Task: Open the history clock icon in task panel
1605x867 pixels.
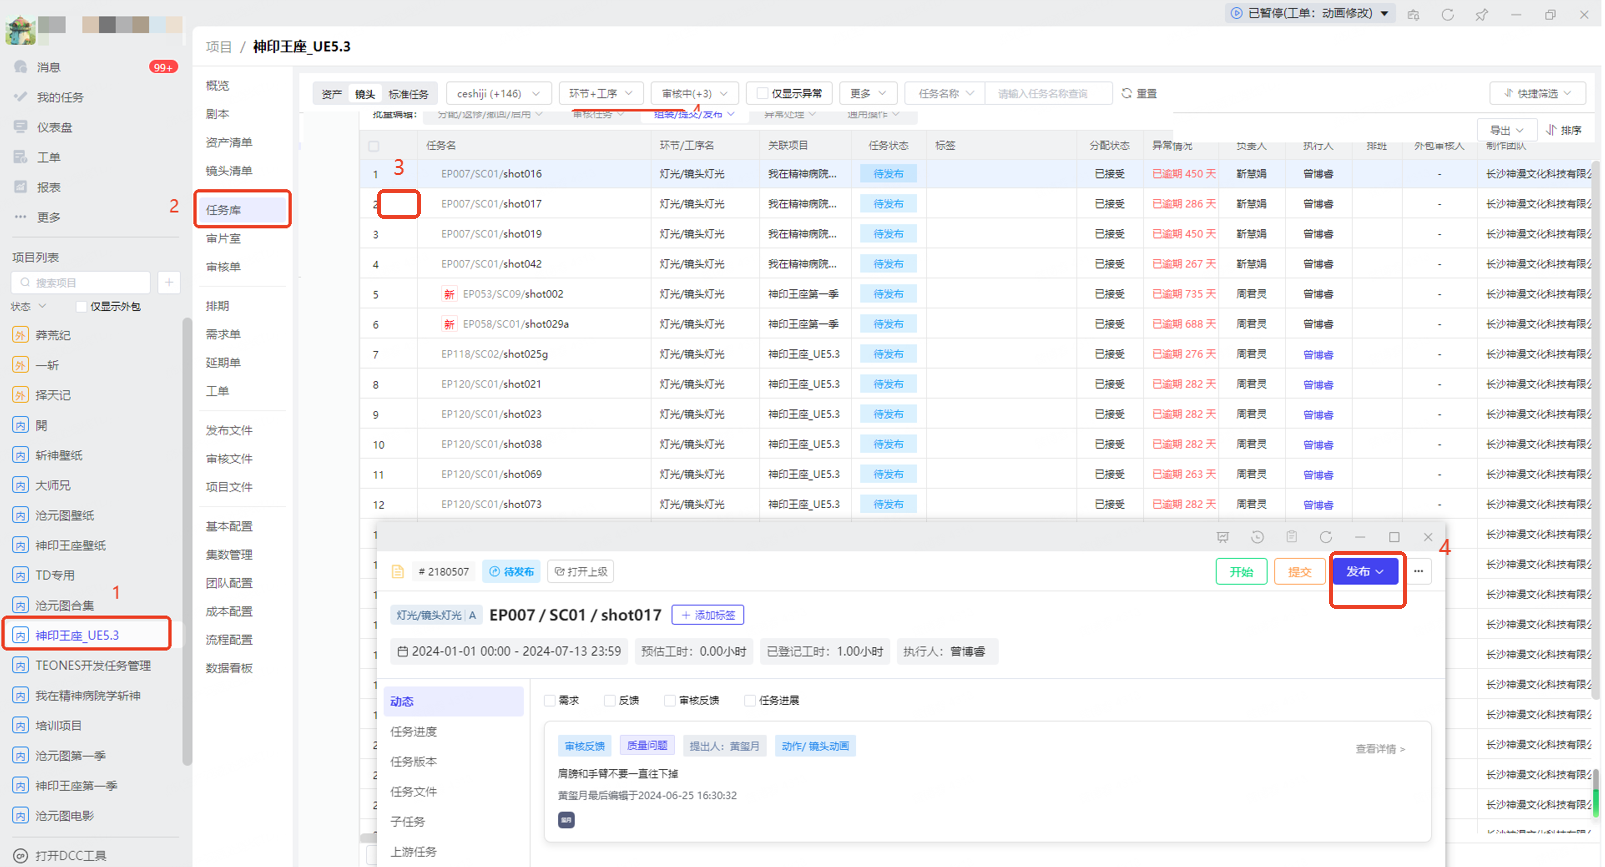Action: [1257, 537]
